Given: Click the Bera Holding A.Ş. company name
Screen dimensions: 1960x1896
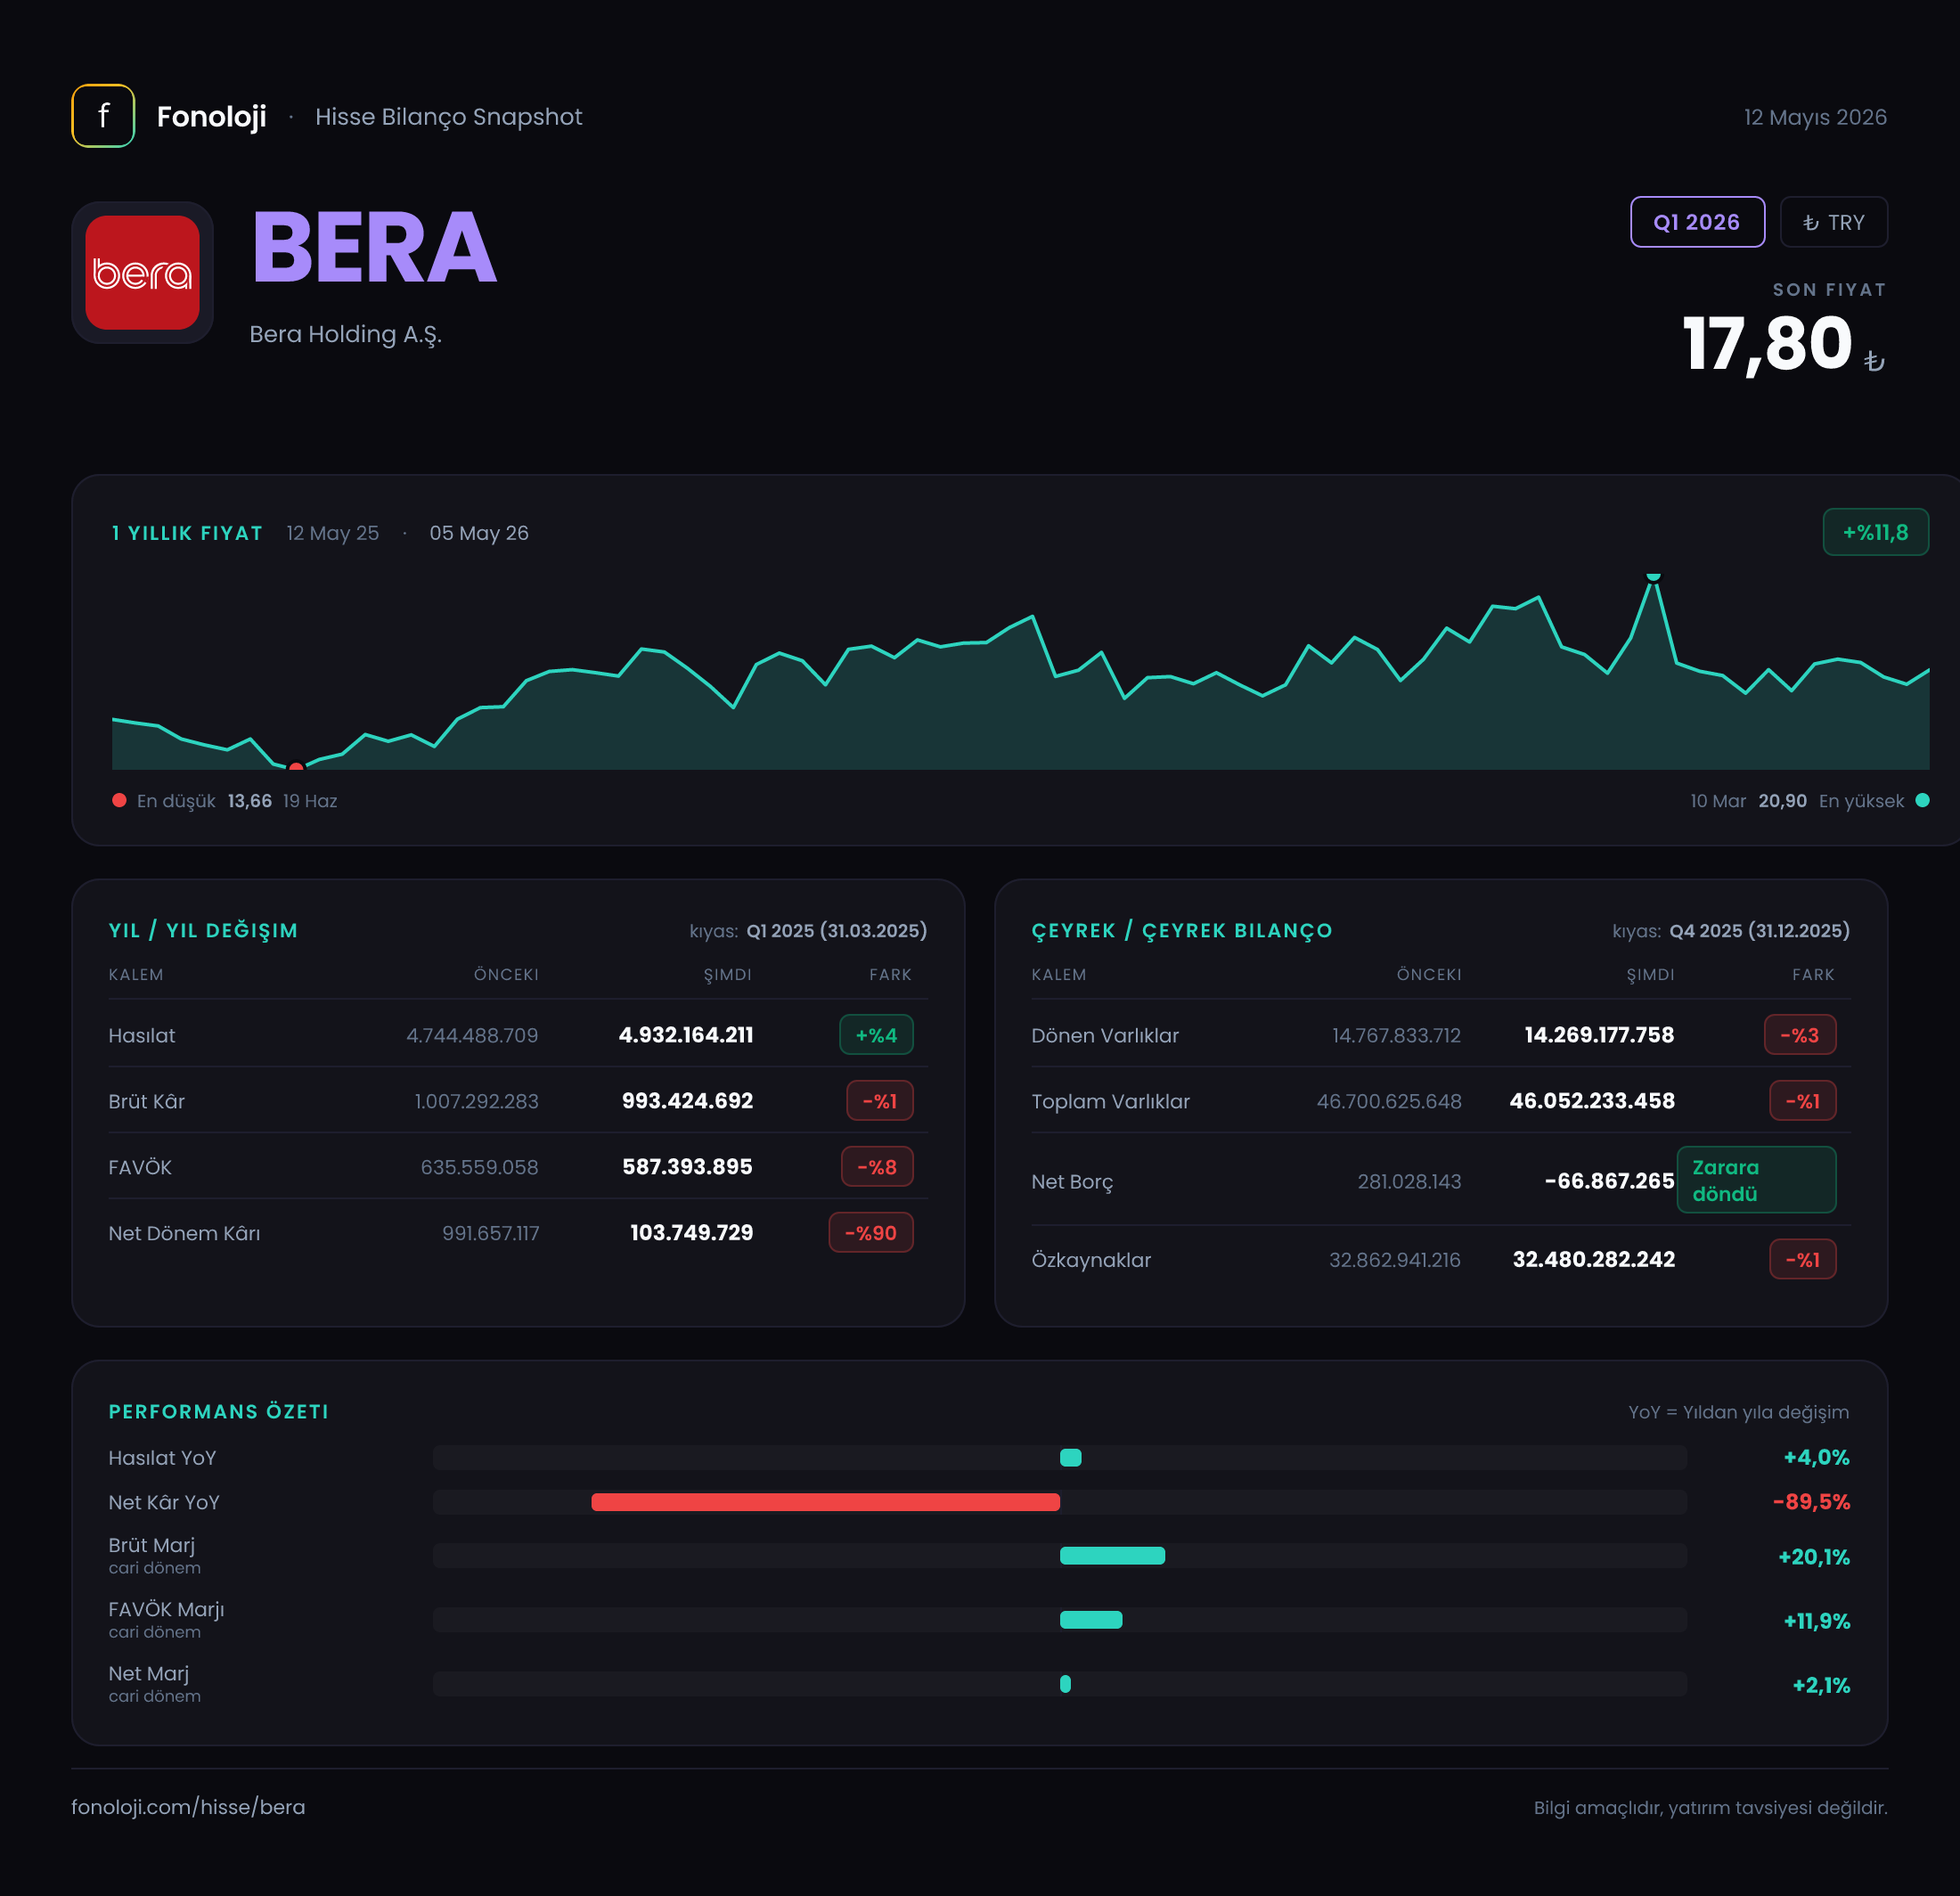Looking at the screenshot, I should click(x=345, y=334).
